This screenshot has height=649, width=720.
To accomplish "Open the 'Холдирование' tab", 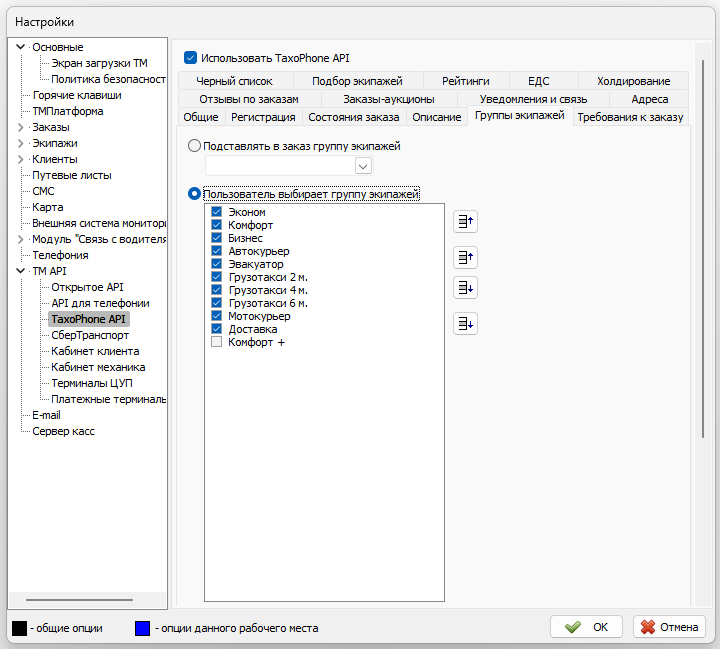I will click(x=634, y=81).
